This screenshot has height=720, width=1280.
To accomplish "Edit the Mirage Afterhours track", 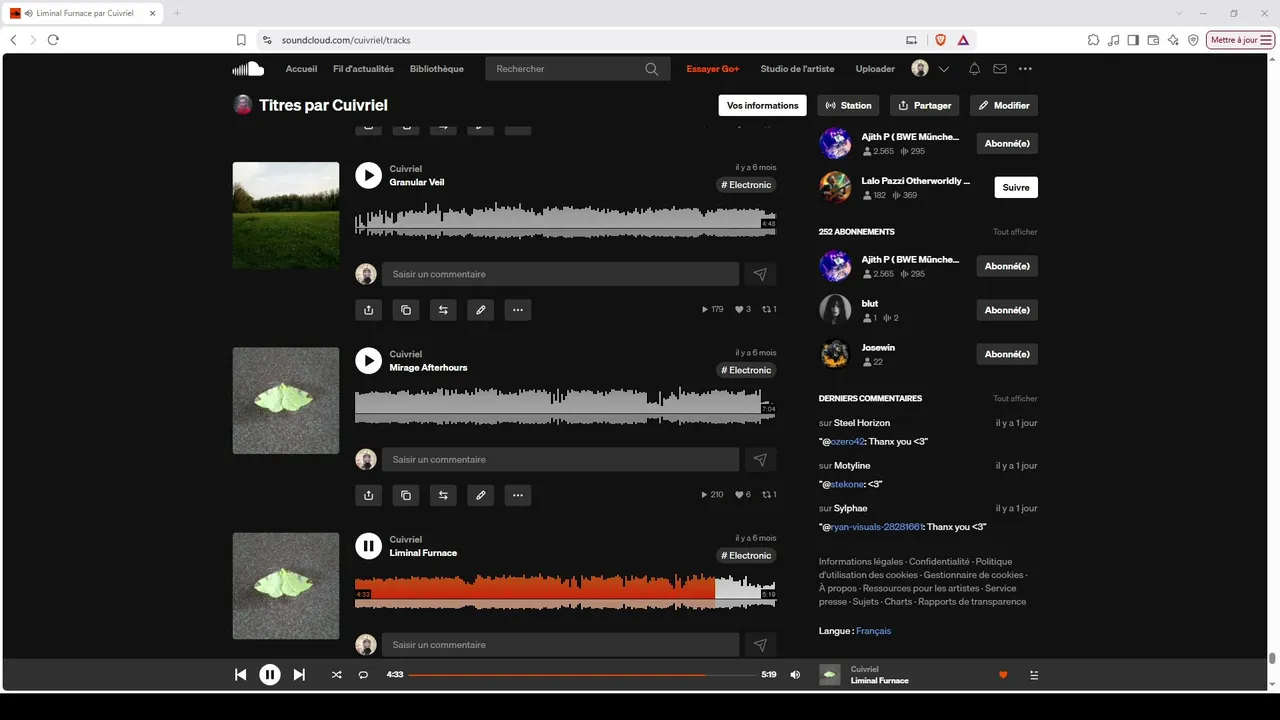I will [481, 495].
